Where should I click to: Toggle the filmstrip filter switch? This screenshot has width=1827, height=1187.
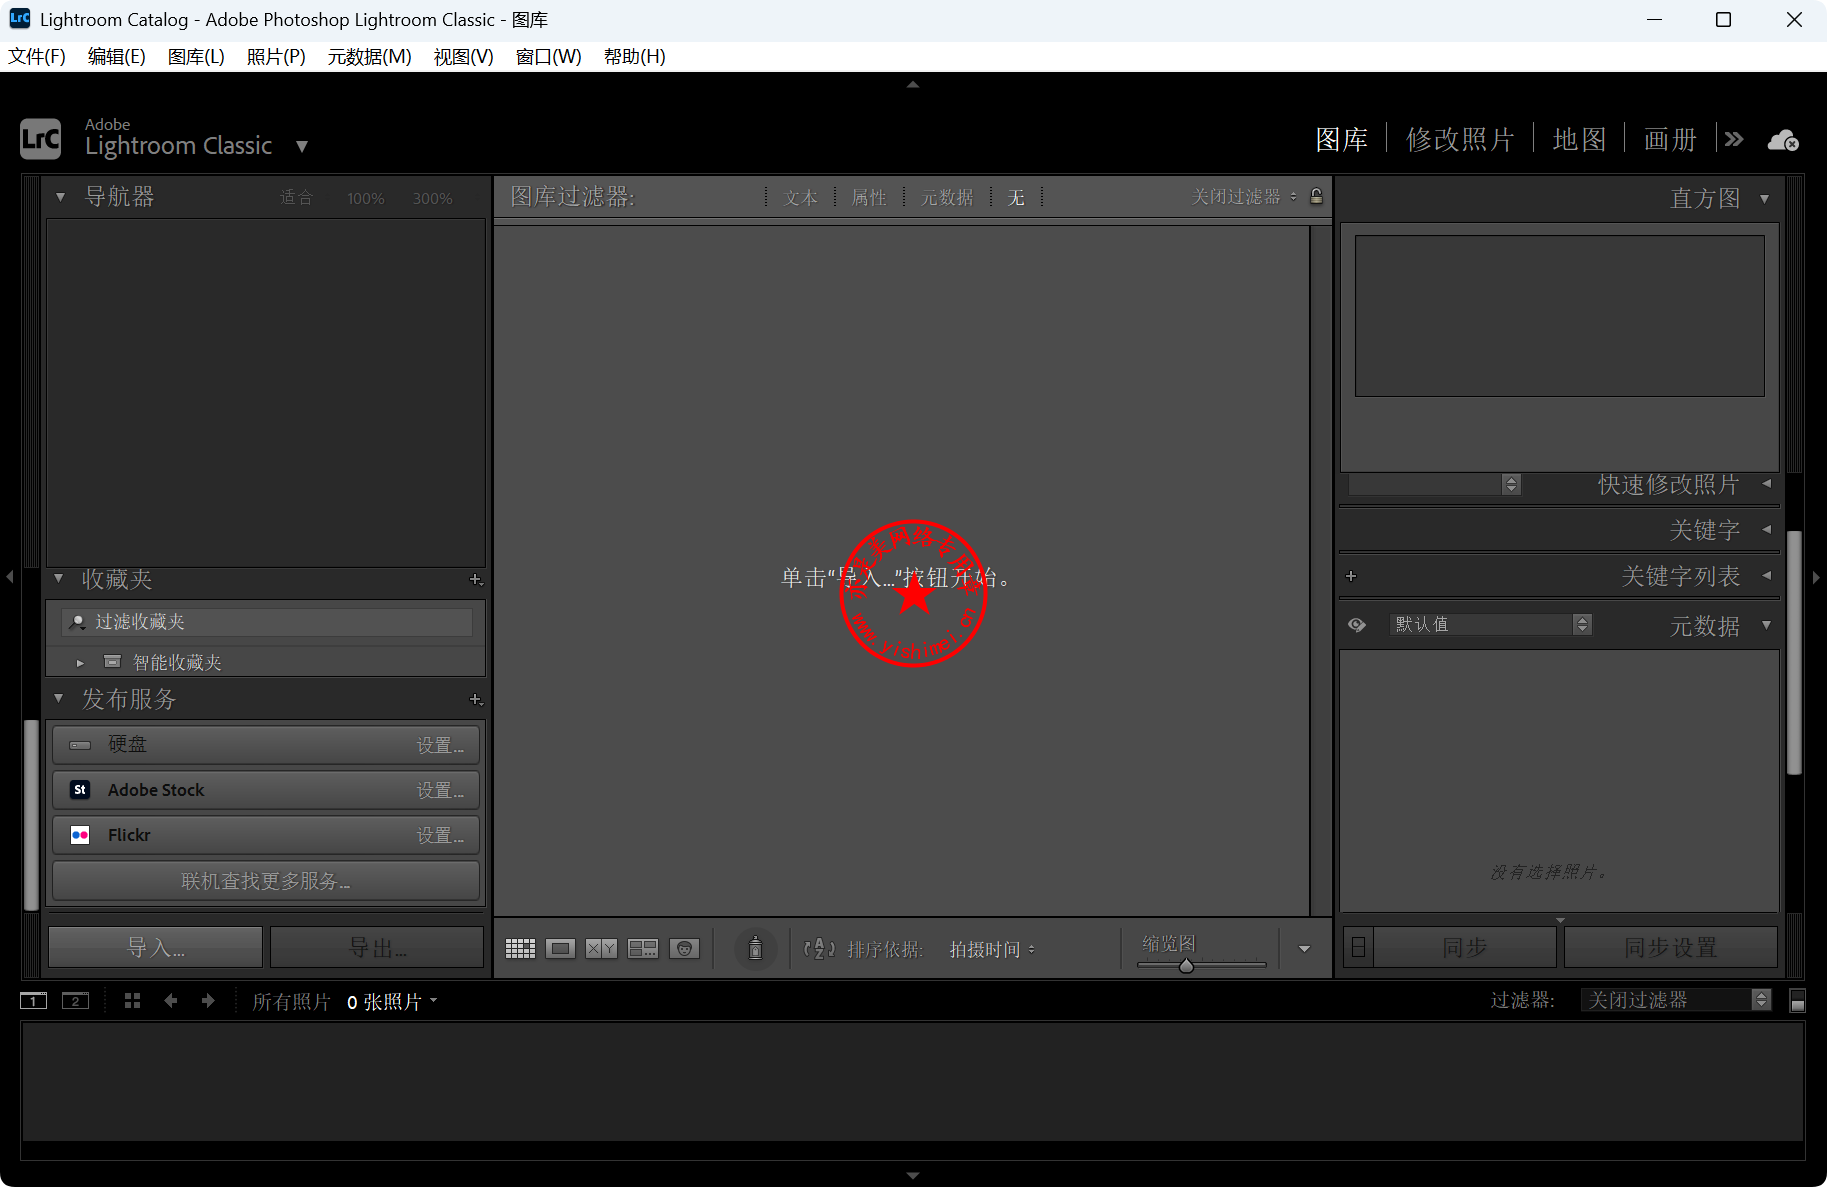click(1797, 1001)
